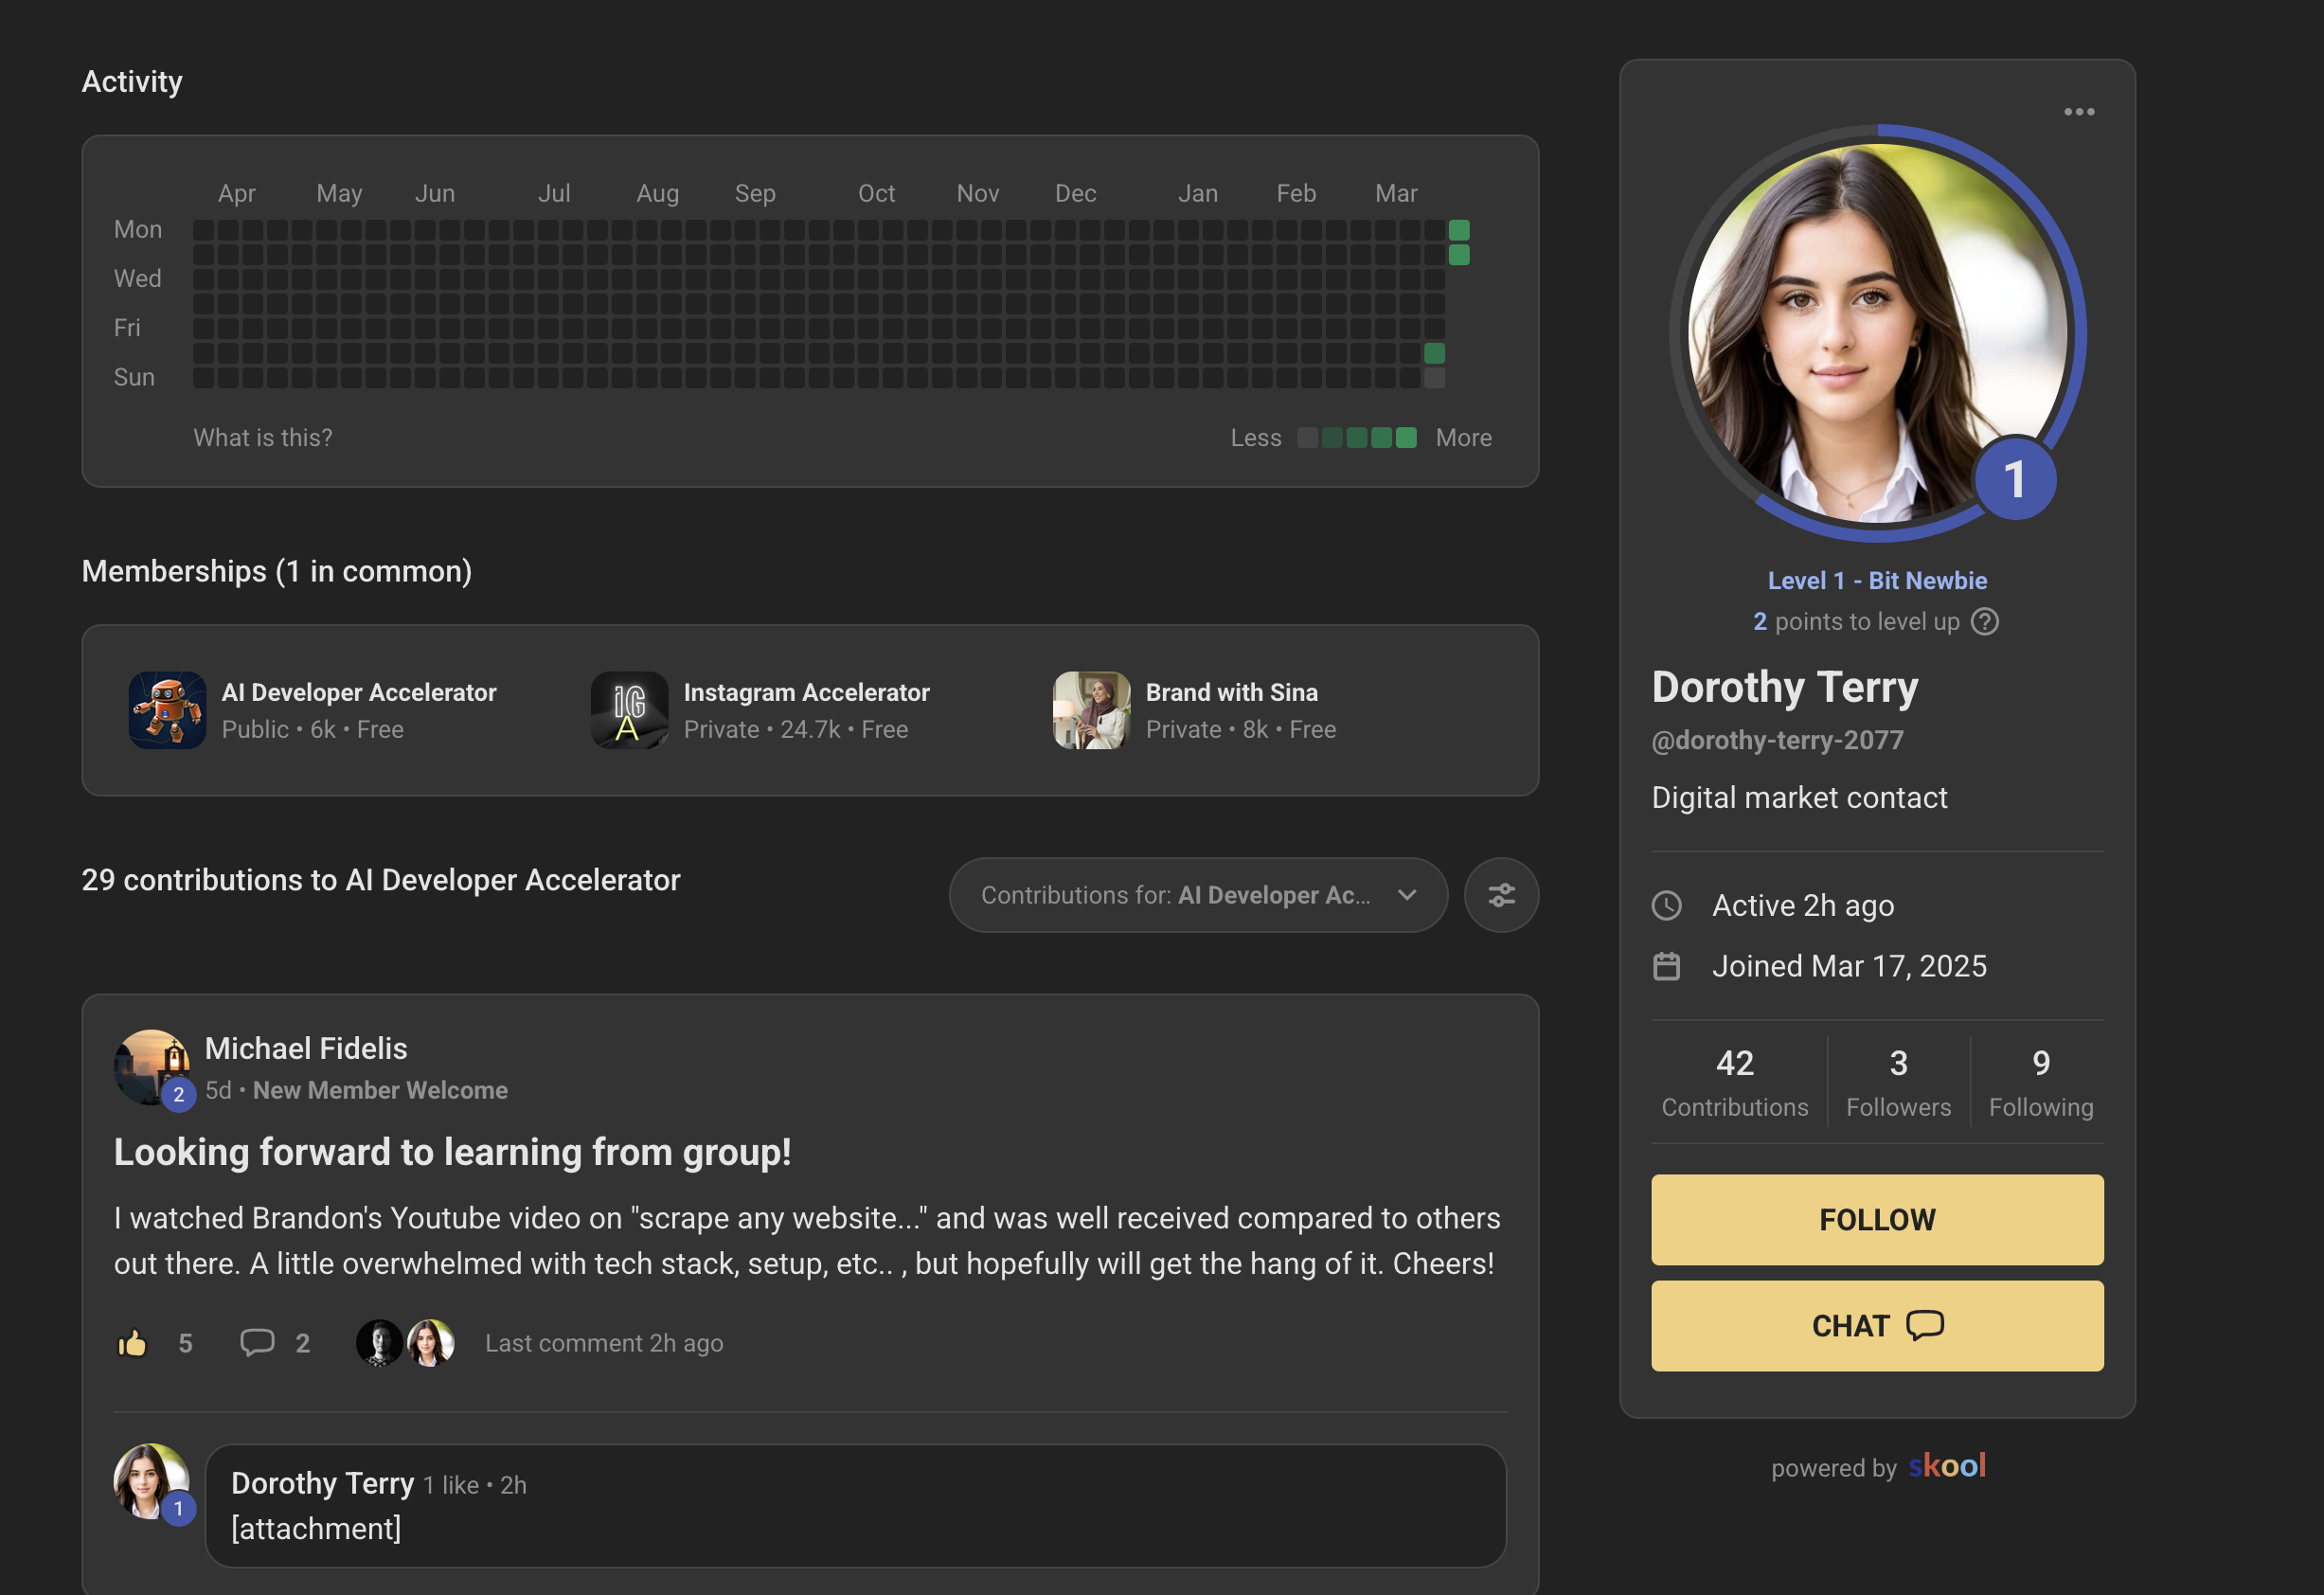The image size is (2324, 1595).
Task: Open the Instagram Accelerator community icon
Action: (627, 710)
